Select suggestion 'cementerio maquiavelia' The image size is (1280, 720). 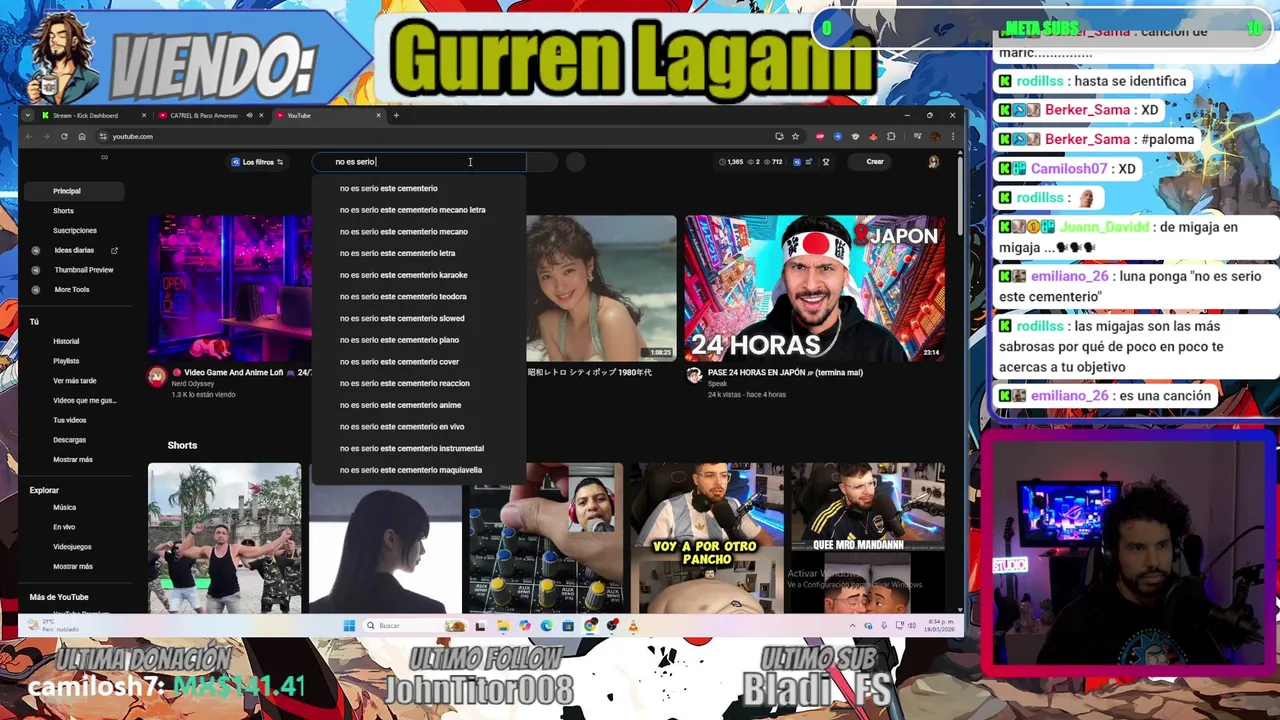419,470
